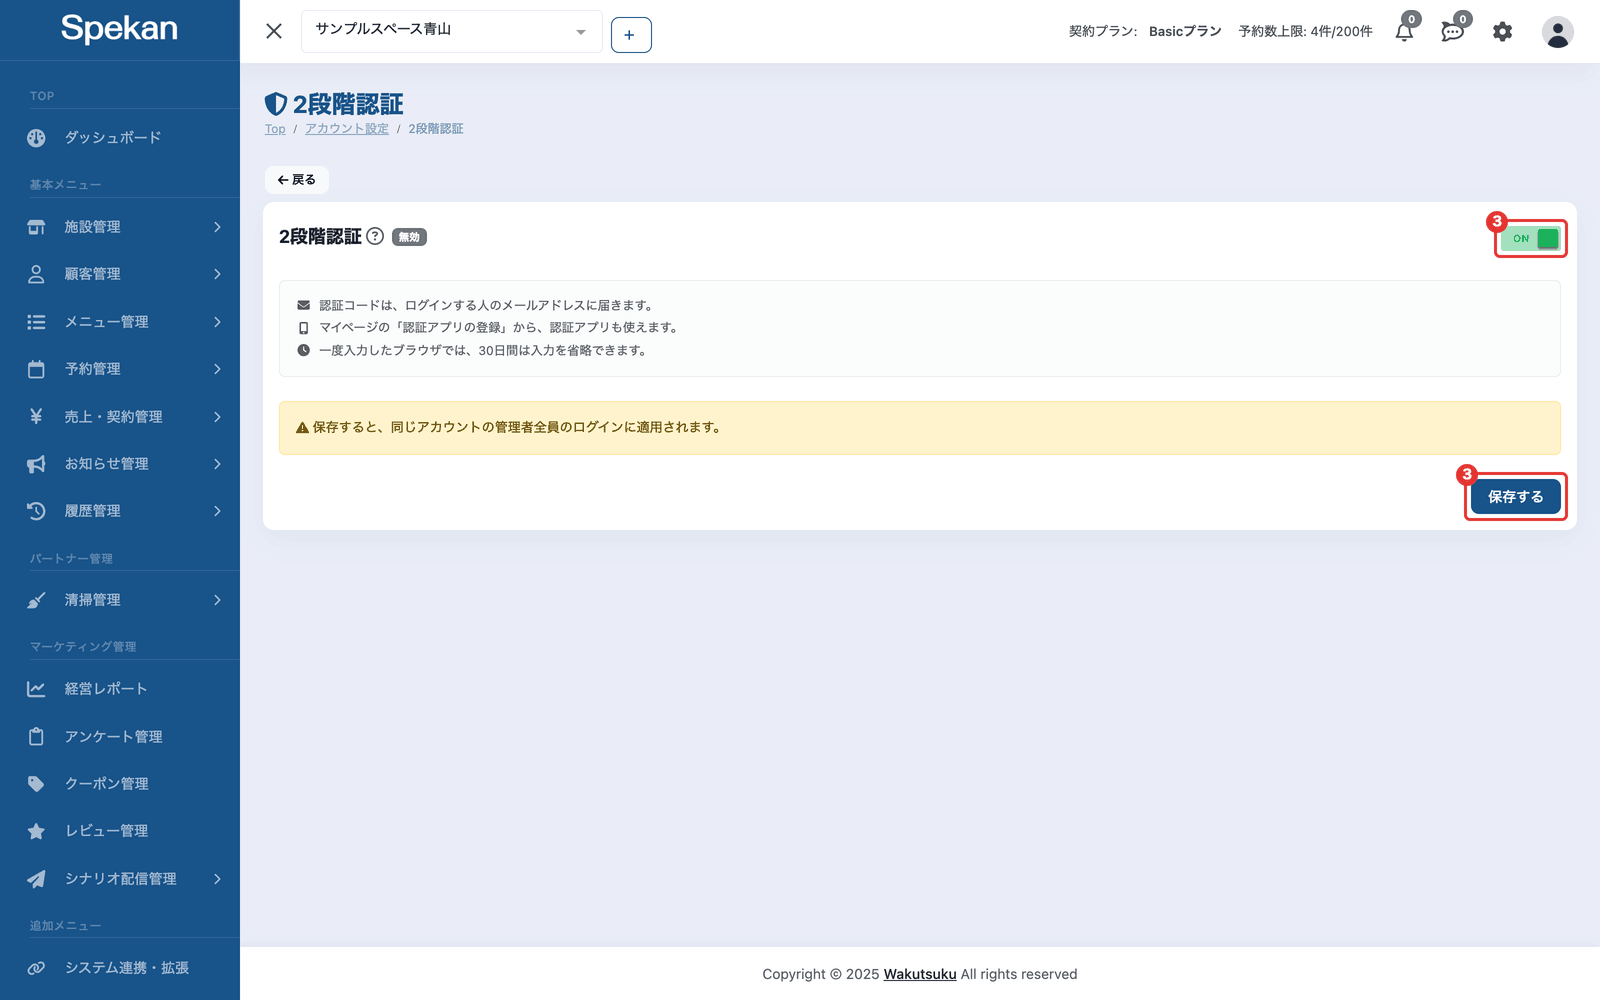Click the 予約数上限: 4件/200件 text
The width and height of the screenshot is (1600, 1000).
[x=1305, y=32]
